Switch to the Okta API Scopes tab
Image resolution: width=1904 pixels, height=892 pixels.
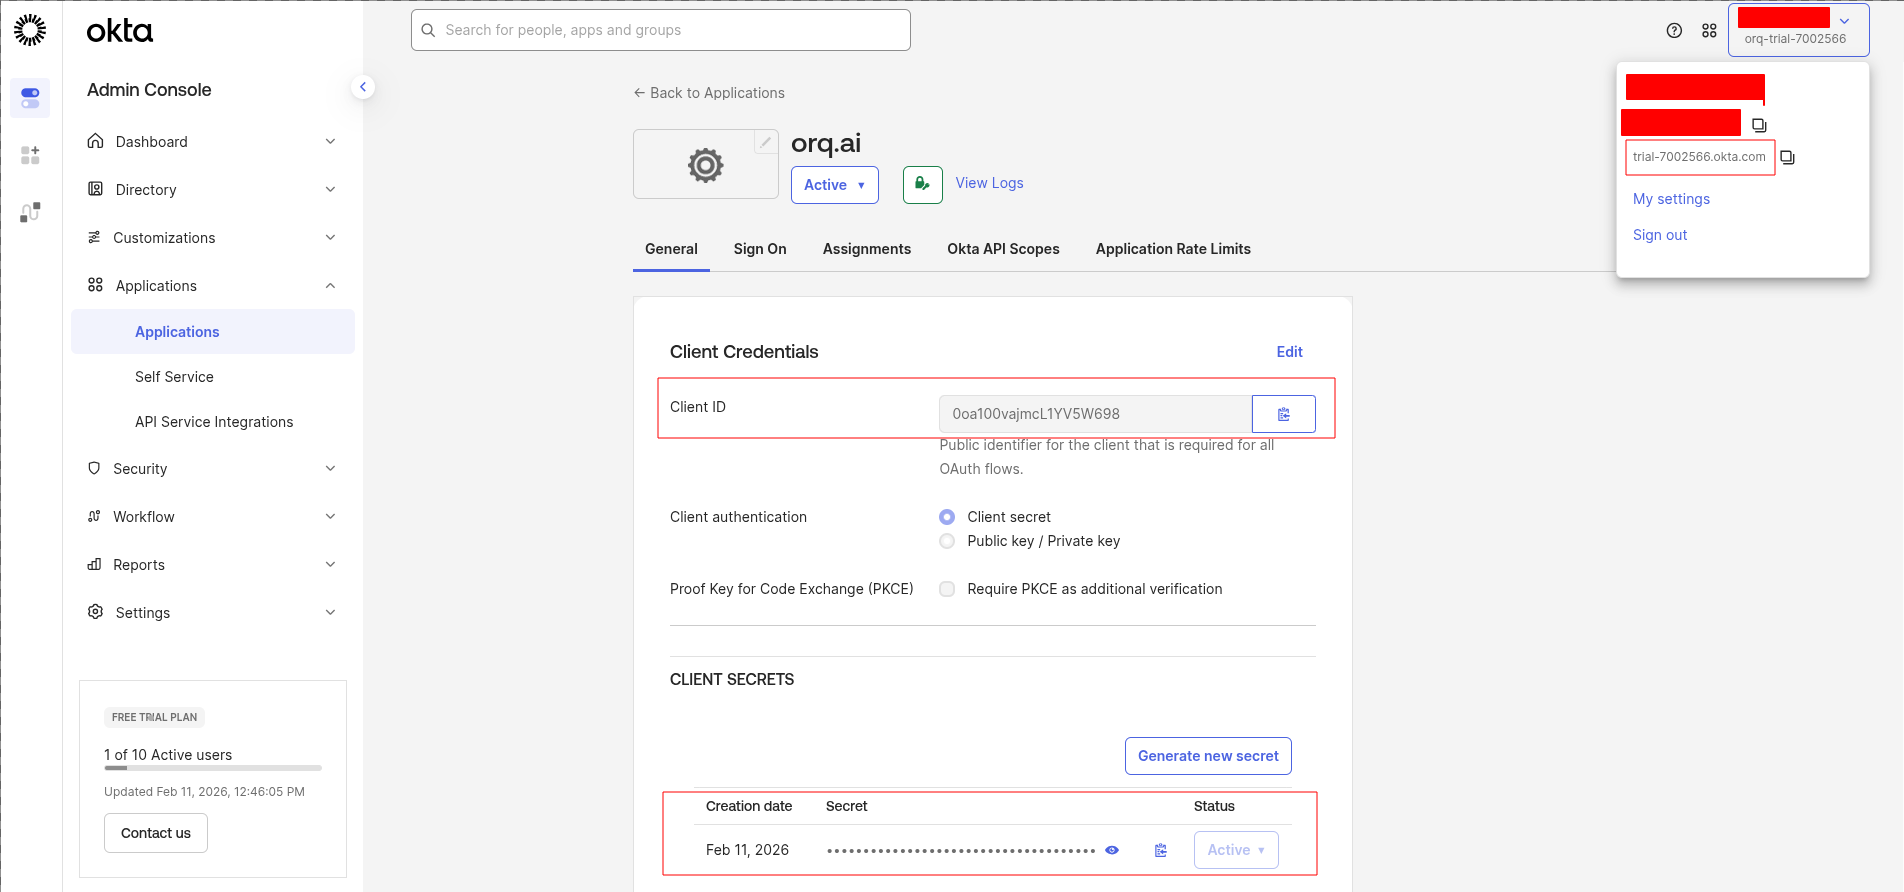1003,249
